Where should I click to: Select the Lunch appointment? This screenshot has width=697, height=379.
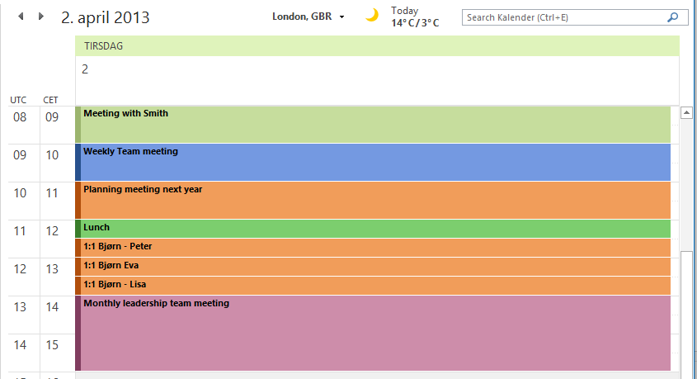tap(373, 229)
